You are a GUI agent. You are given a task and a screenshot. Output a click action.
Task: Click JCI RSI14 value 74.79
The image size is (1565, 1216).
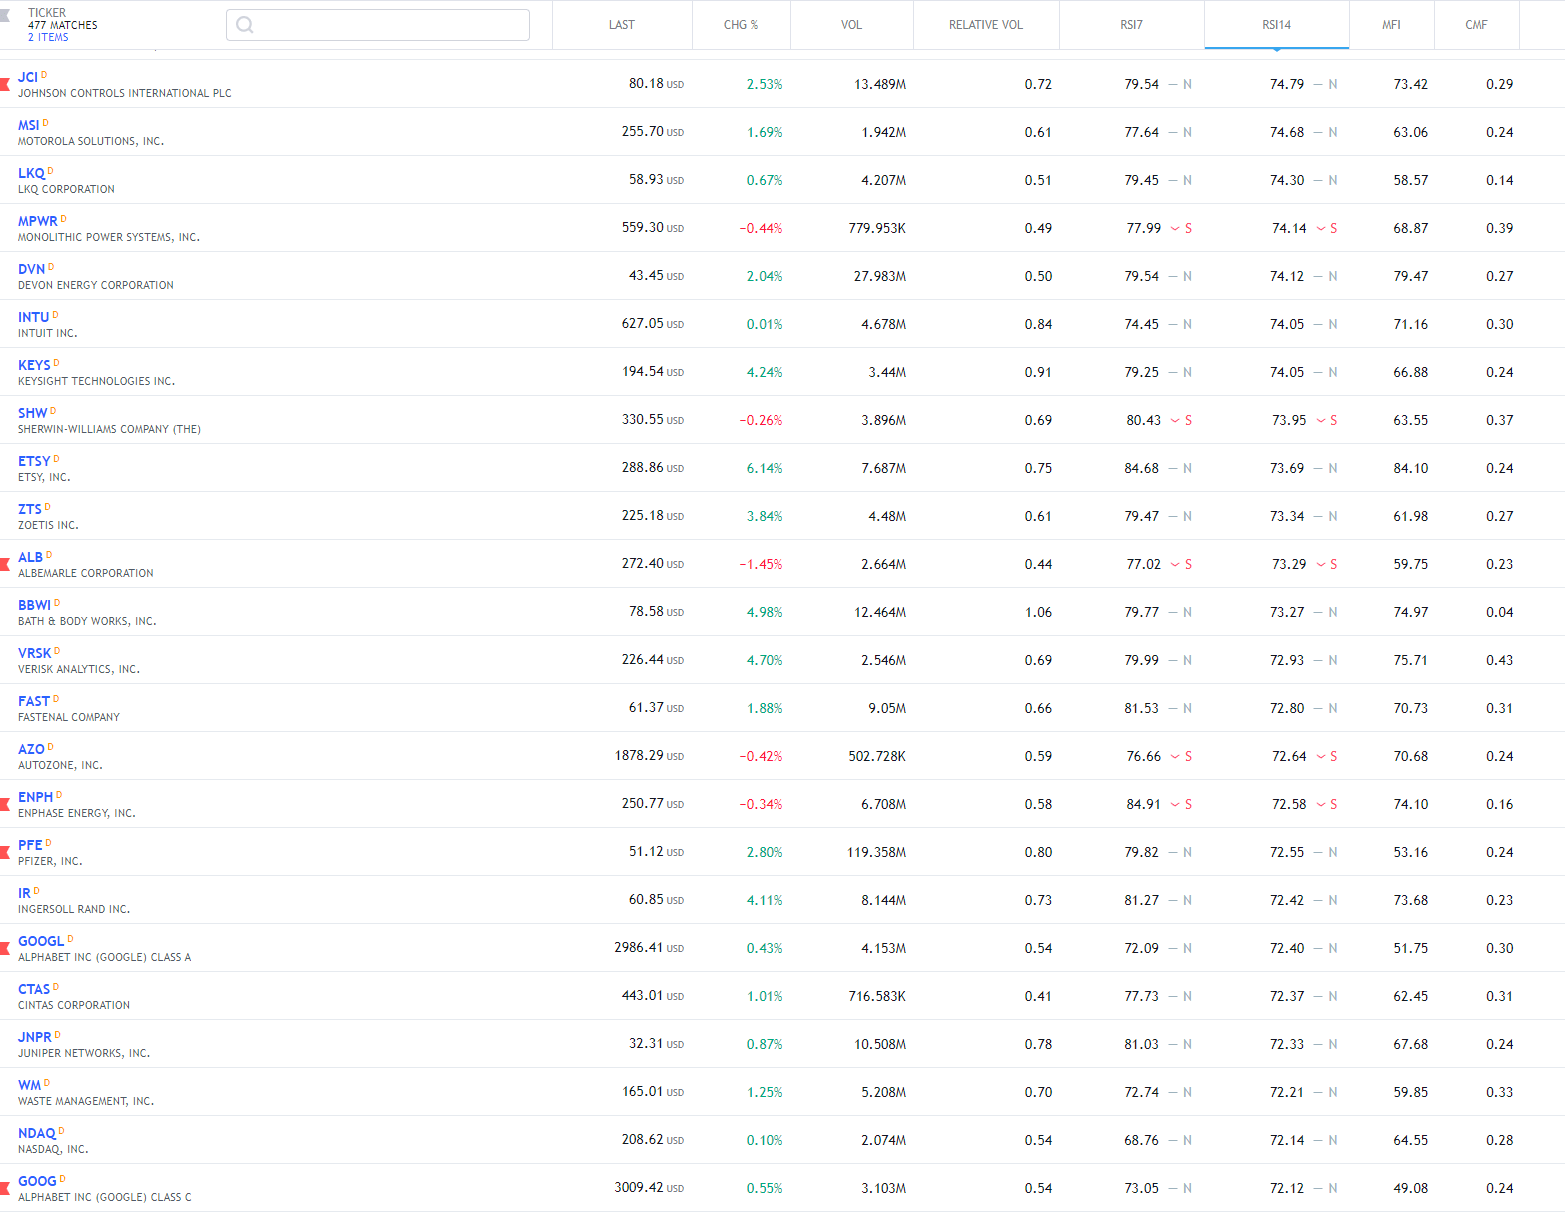(1287, 84)
